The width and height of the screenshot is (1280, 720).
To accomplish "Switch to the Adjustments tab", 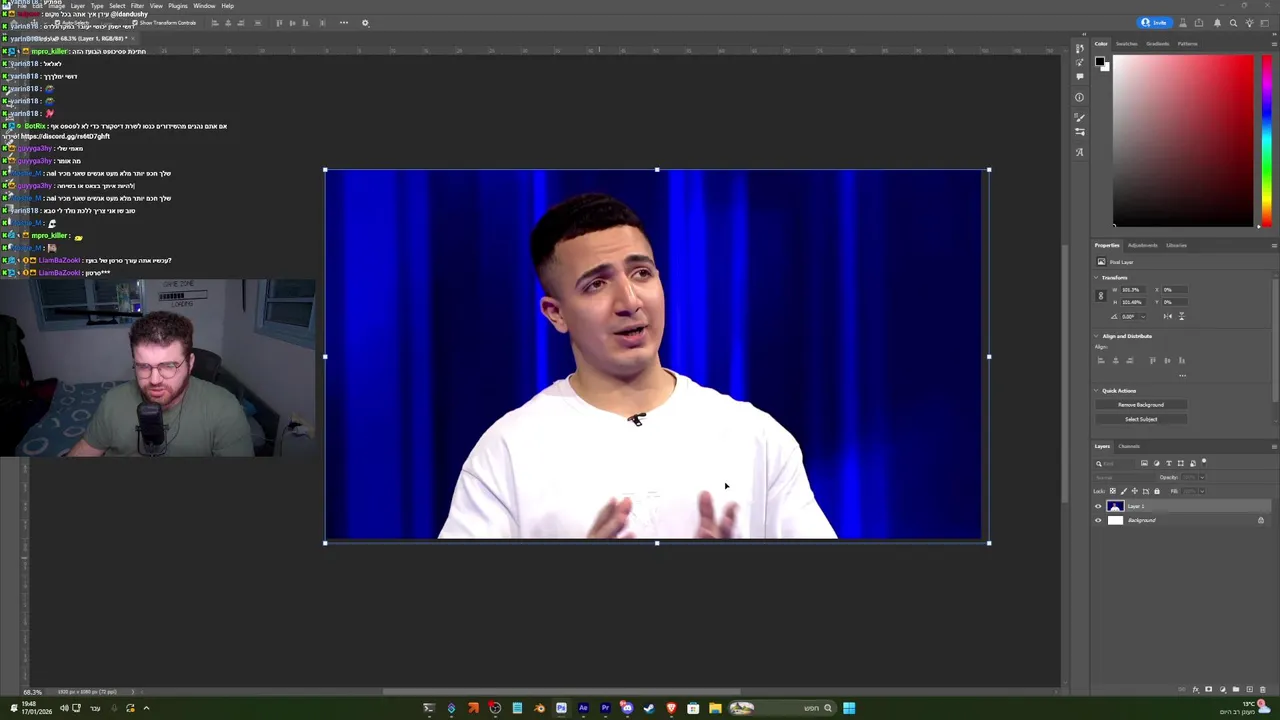I will click(x=1142, y=245).
